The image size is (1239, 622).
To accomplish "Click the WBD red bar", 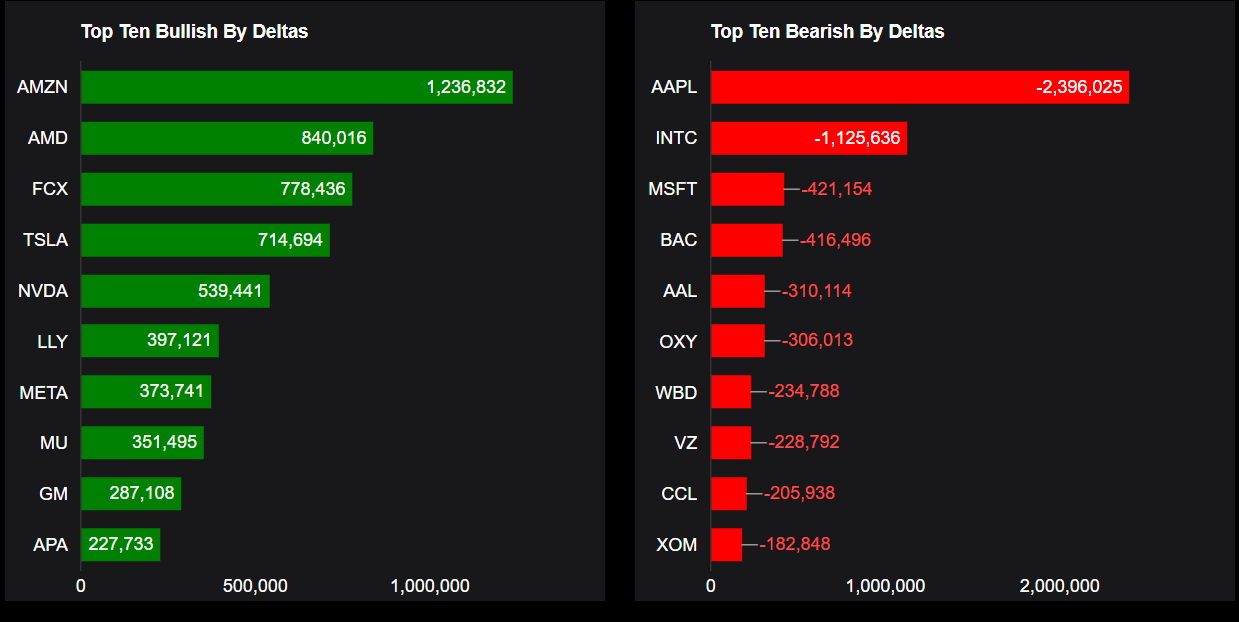I will coord(731,392).
